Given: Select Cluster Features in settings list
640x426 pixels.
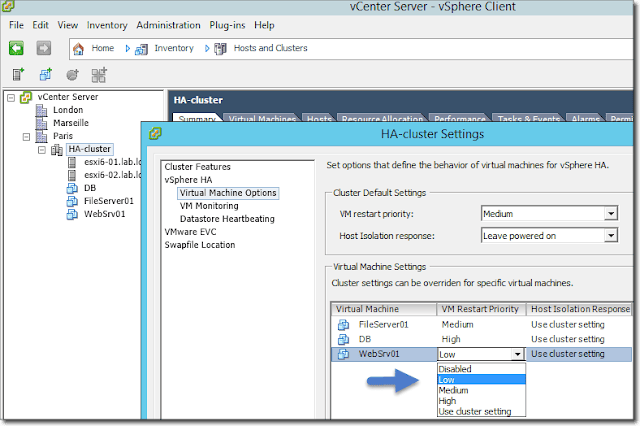Looking at the screenshot, I should click(x=198, y=167).
